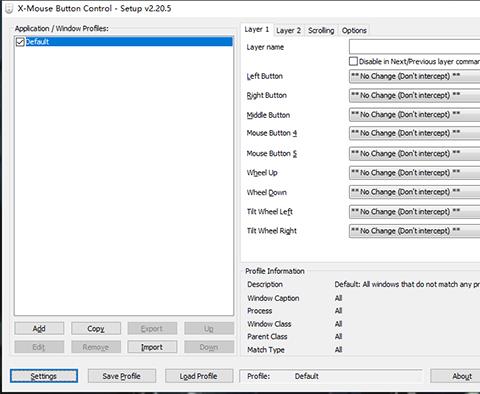The image size is (480, 394).
Task: Click the Add profile button
Action: [x=39, y=329]
